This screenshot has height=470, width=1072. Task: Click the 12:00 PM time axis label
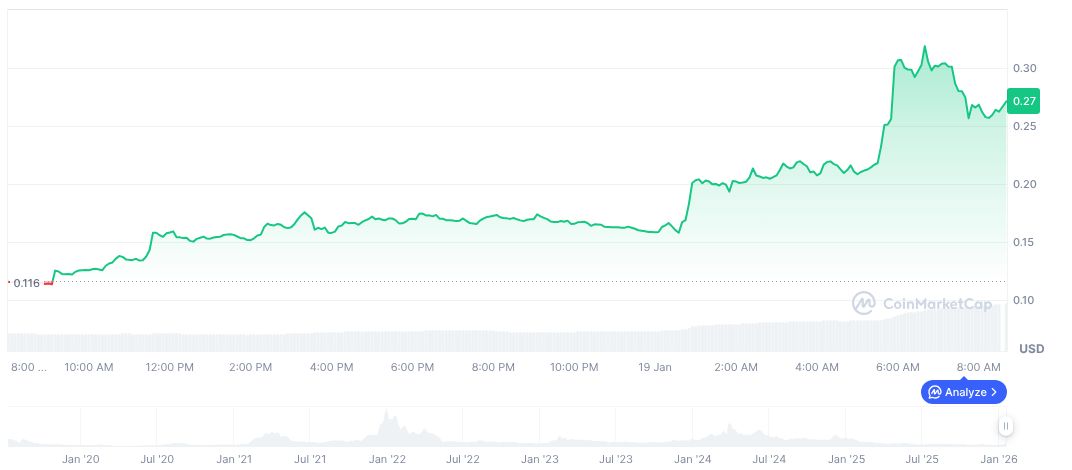coord(169,367)
